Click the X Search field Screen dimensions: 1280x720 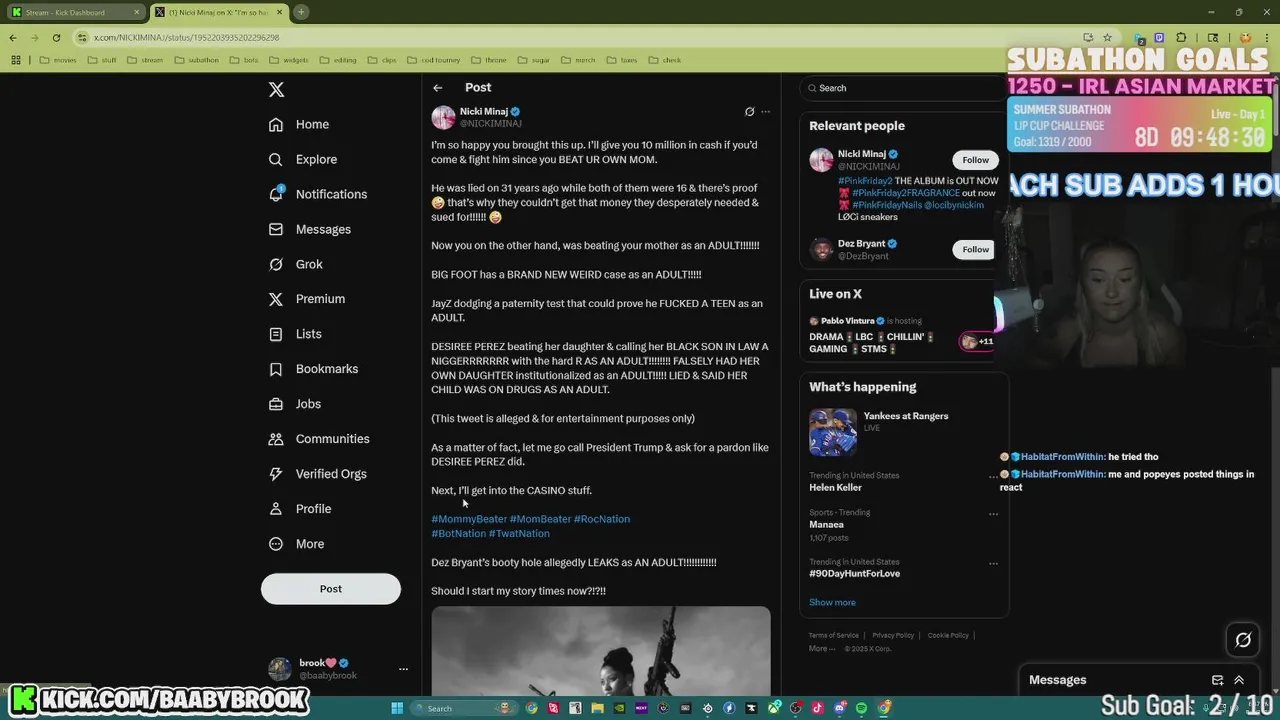point(903,88)
